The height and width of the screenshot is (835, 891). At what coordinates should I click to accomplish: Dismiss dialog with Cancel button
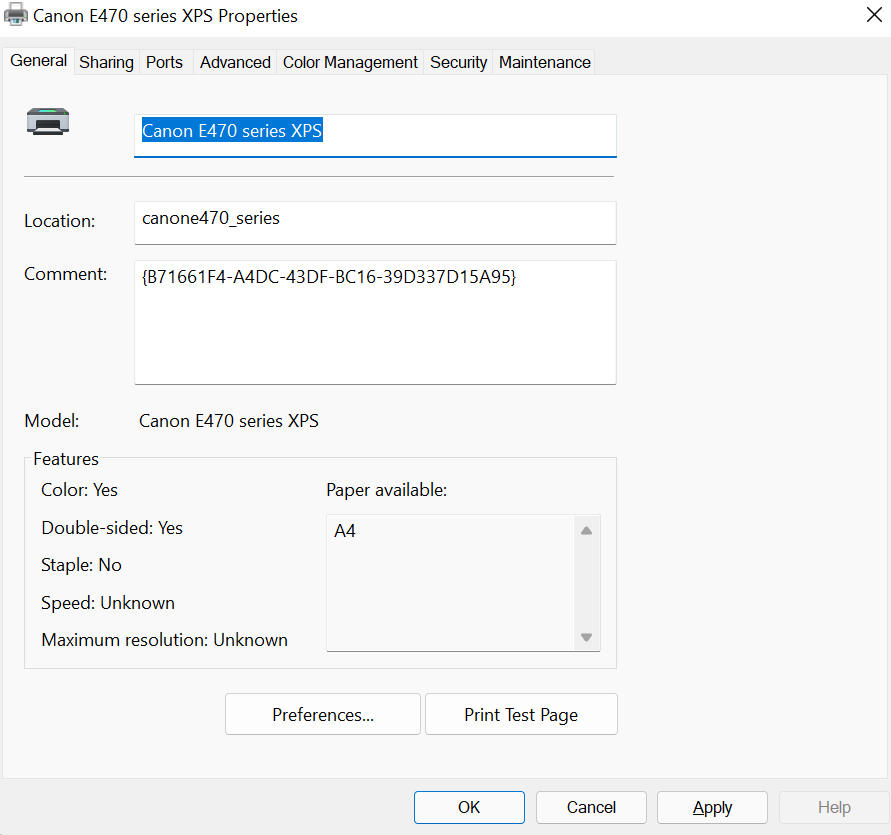591,807
